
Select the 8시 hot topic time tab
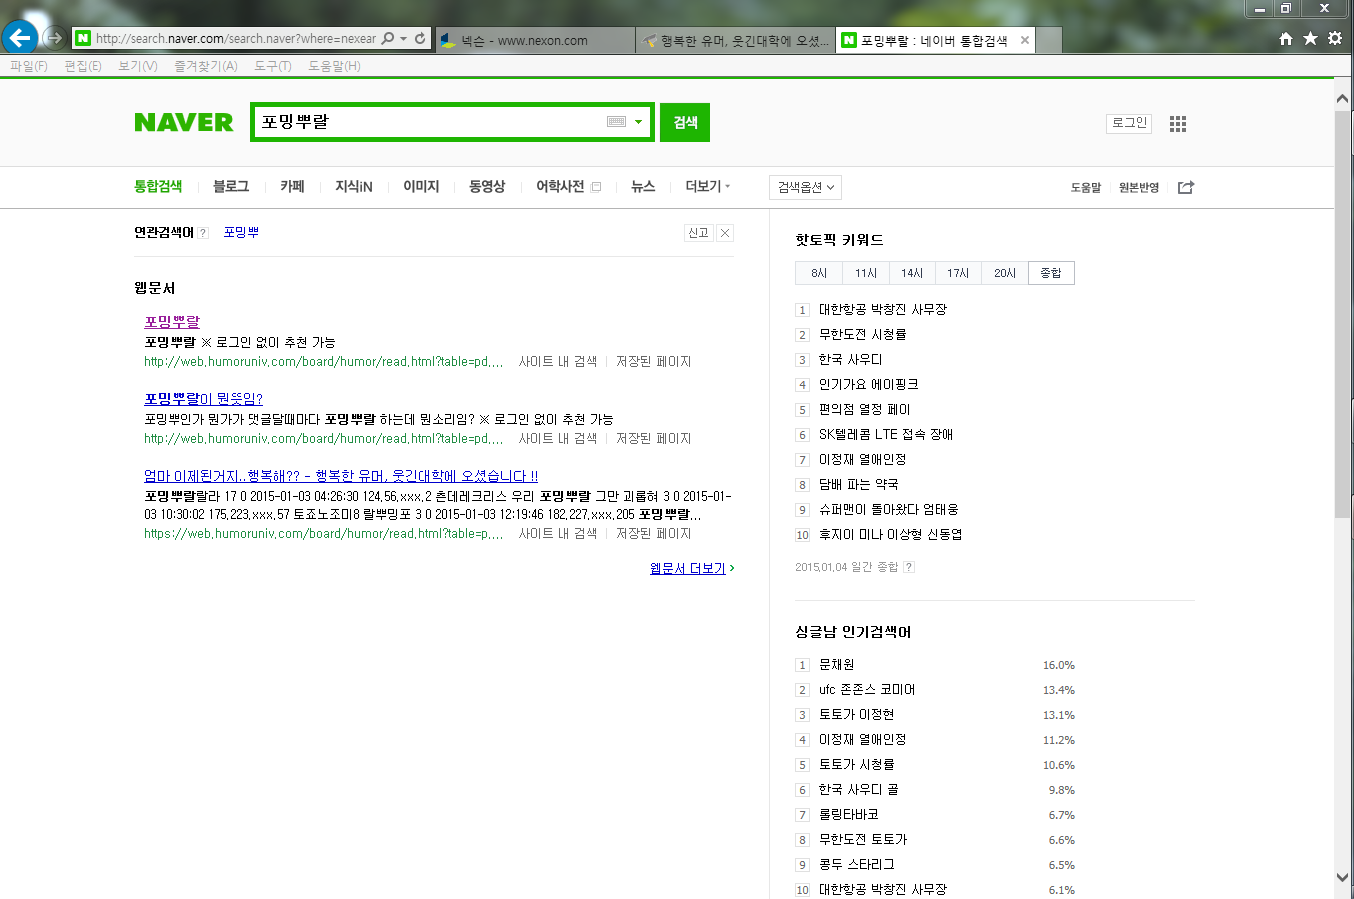[819, 273]
